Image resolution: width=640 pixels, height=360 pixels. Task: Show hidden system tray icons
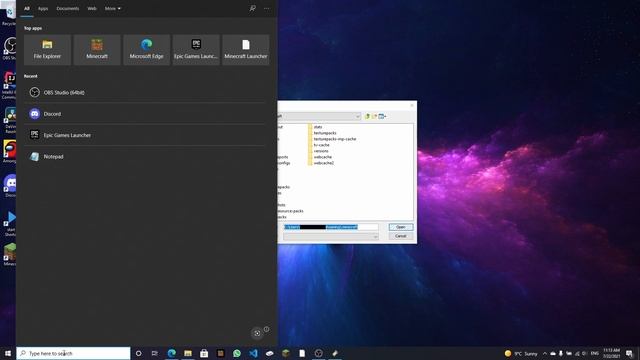pos(544,353)
